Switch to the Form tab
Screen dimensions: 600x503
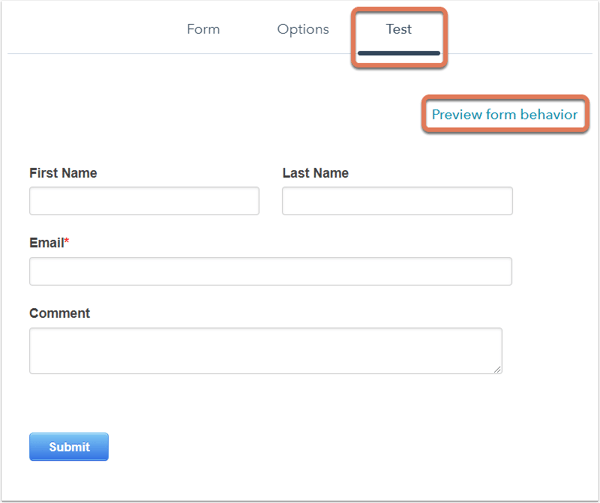[x=203, y=29]
